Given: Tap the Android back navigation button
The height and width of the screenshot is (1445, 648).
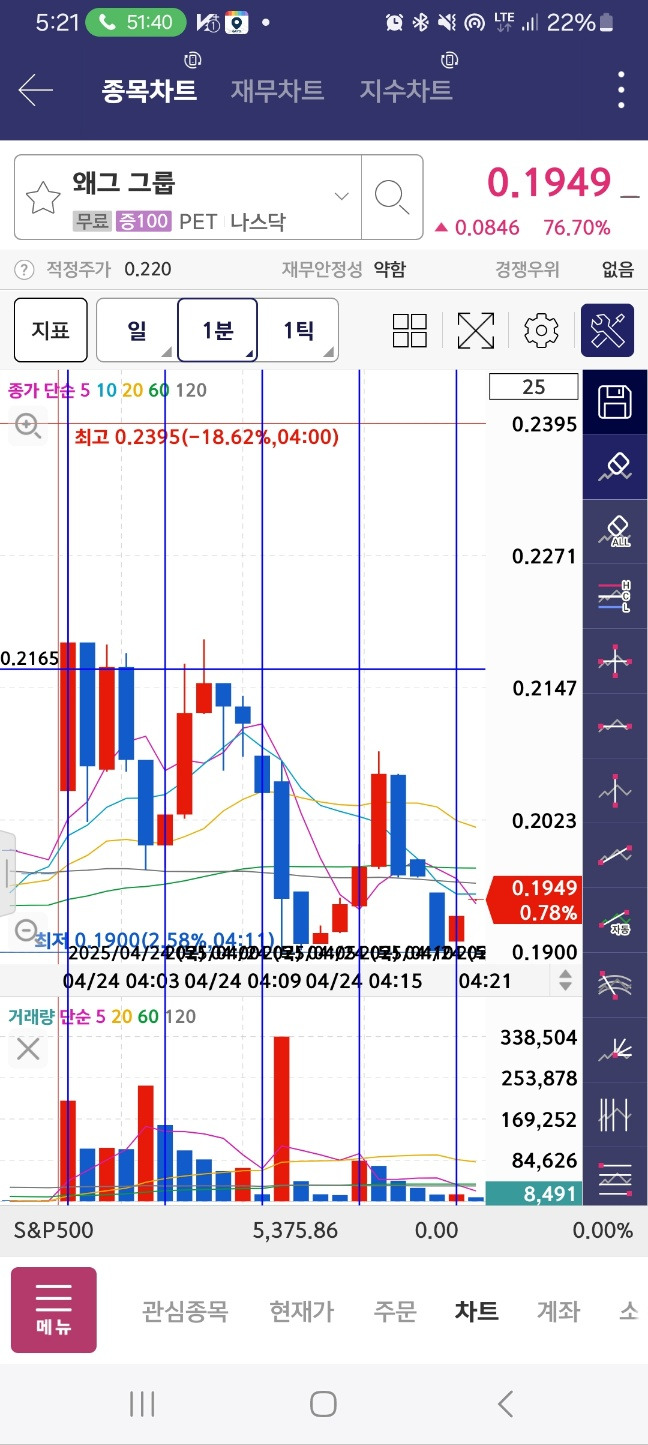Looking at the screenshot, I should pyautogui.click(x=505, y=1404).
